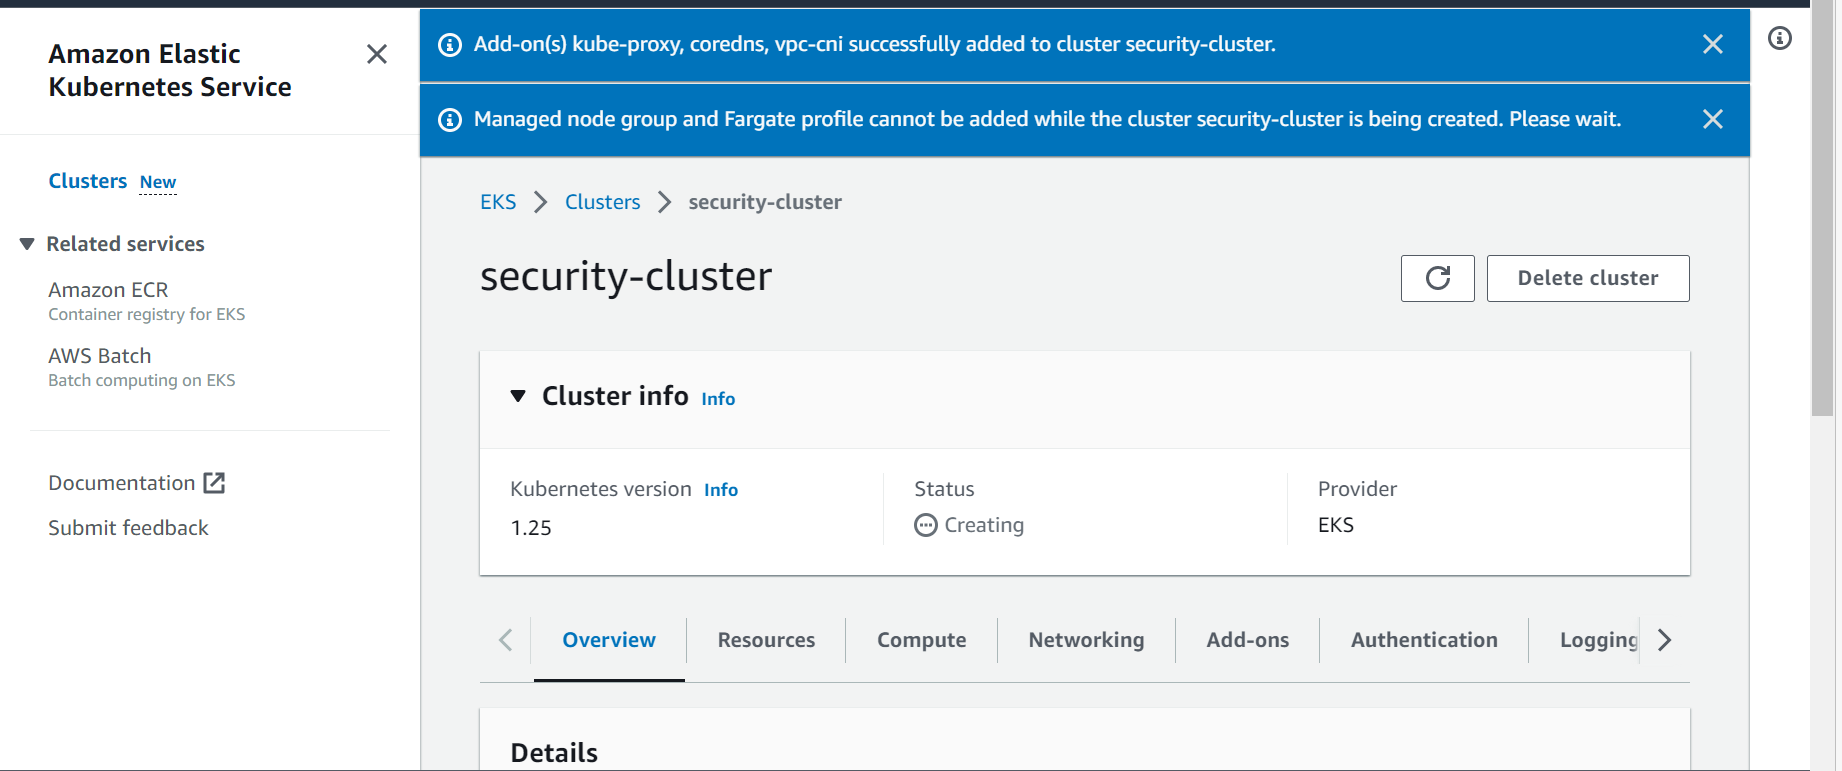Collapse the Related services section

pyautogui.click(x=27, y=244)
